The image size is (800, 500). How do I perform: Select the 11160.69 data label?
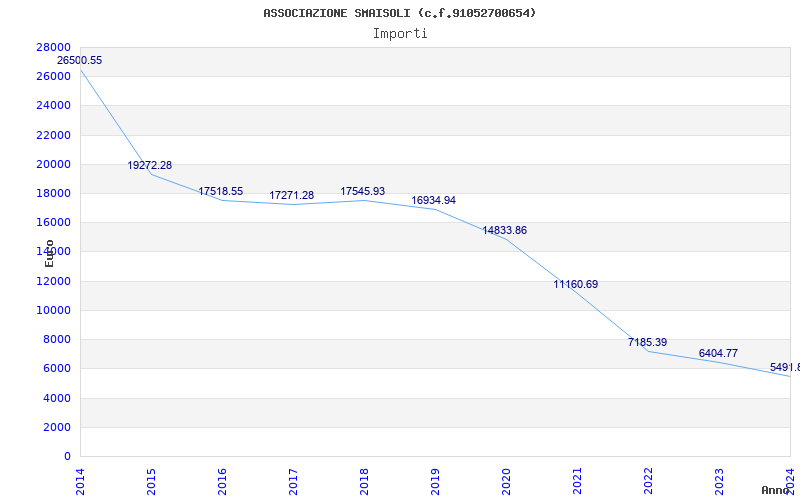point(576,284)
